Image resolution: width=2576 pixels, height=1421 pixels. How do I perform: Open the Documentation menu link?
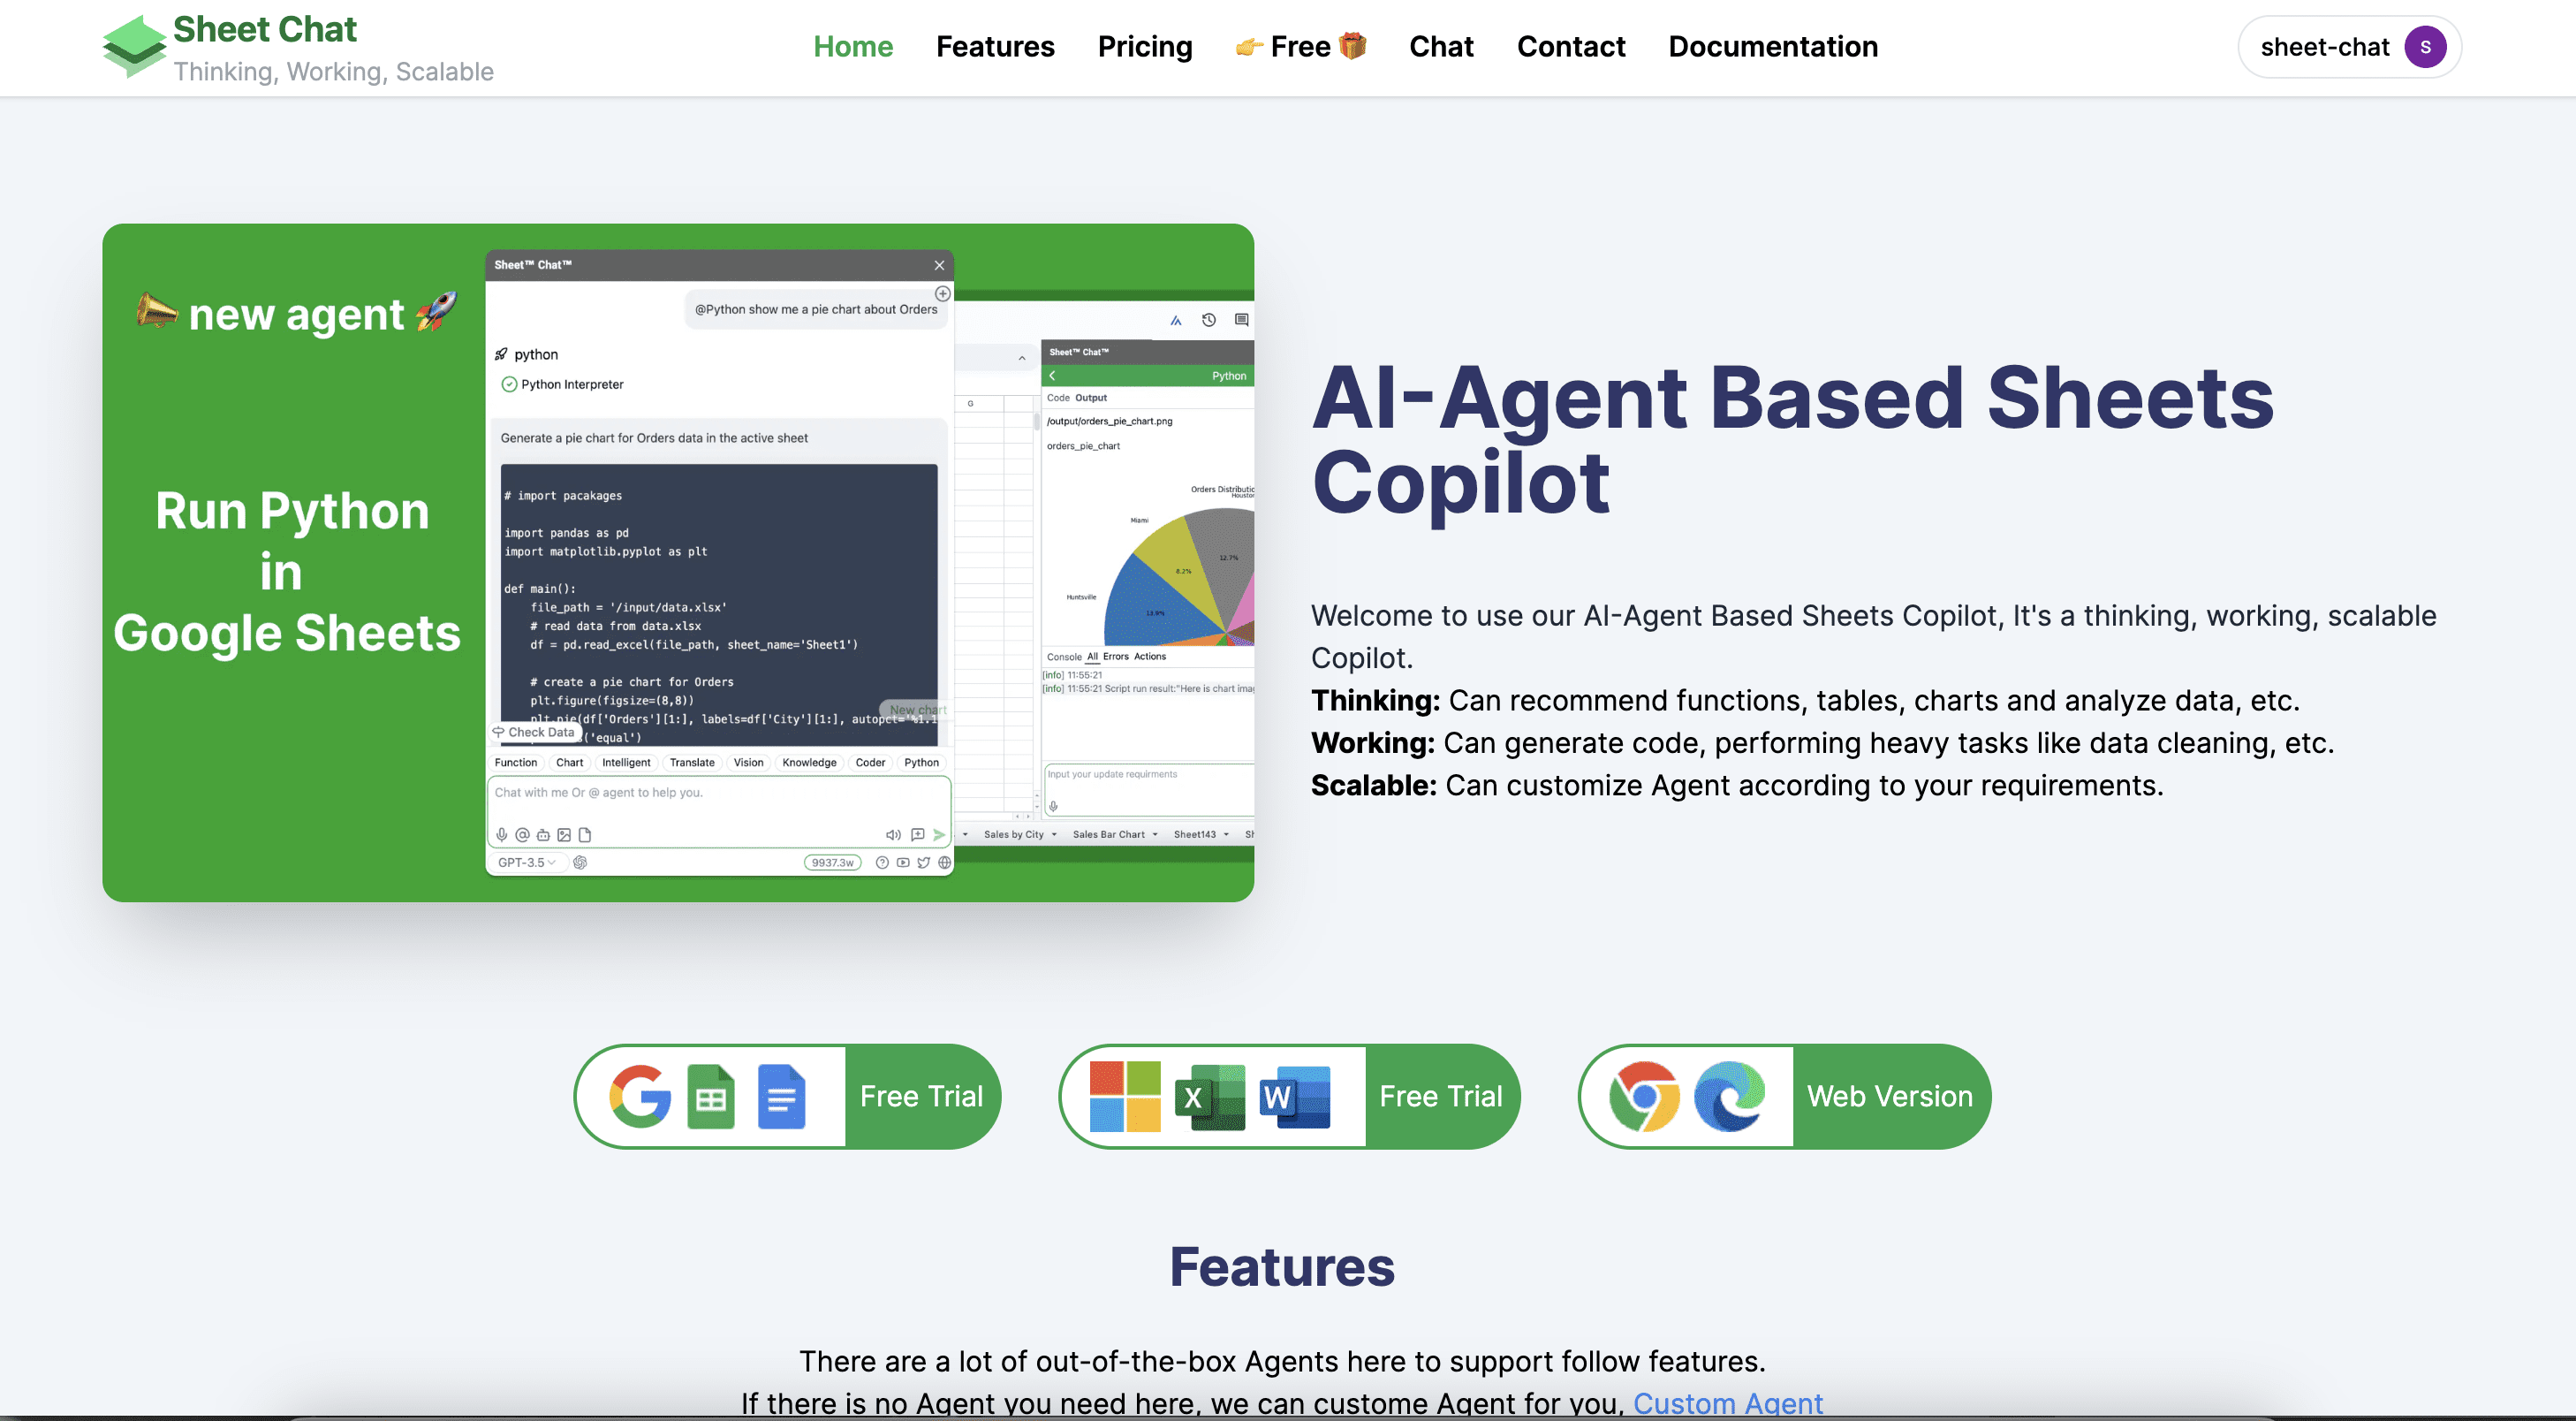point(1773,47)
